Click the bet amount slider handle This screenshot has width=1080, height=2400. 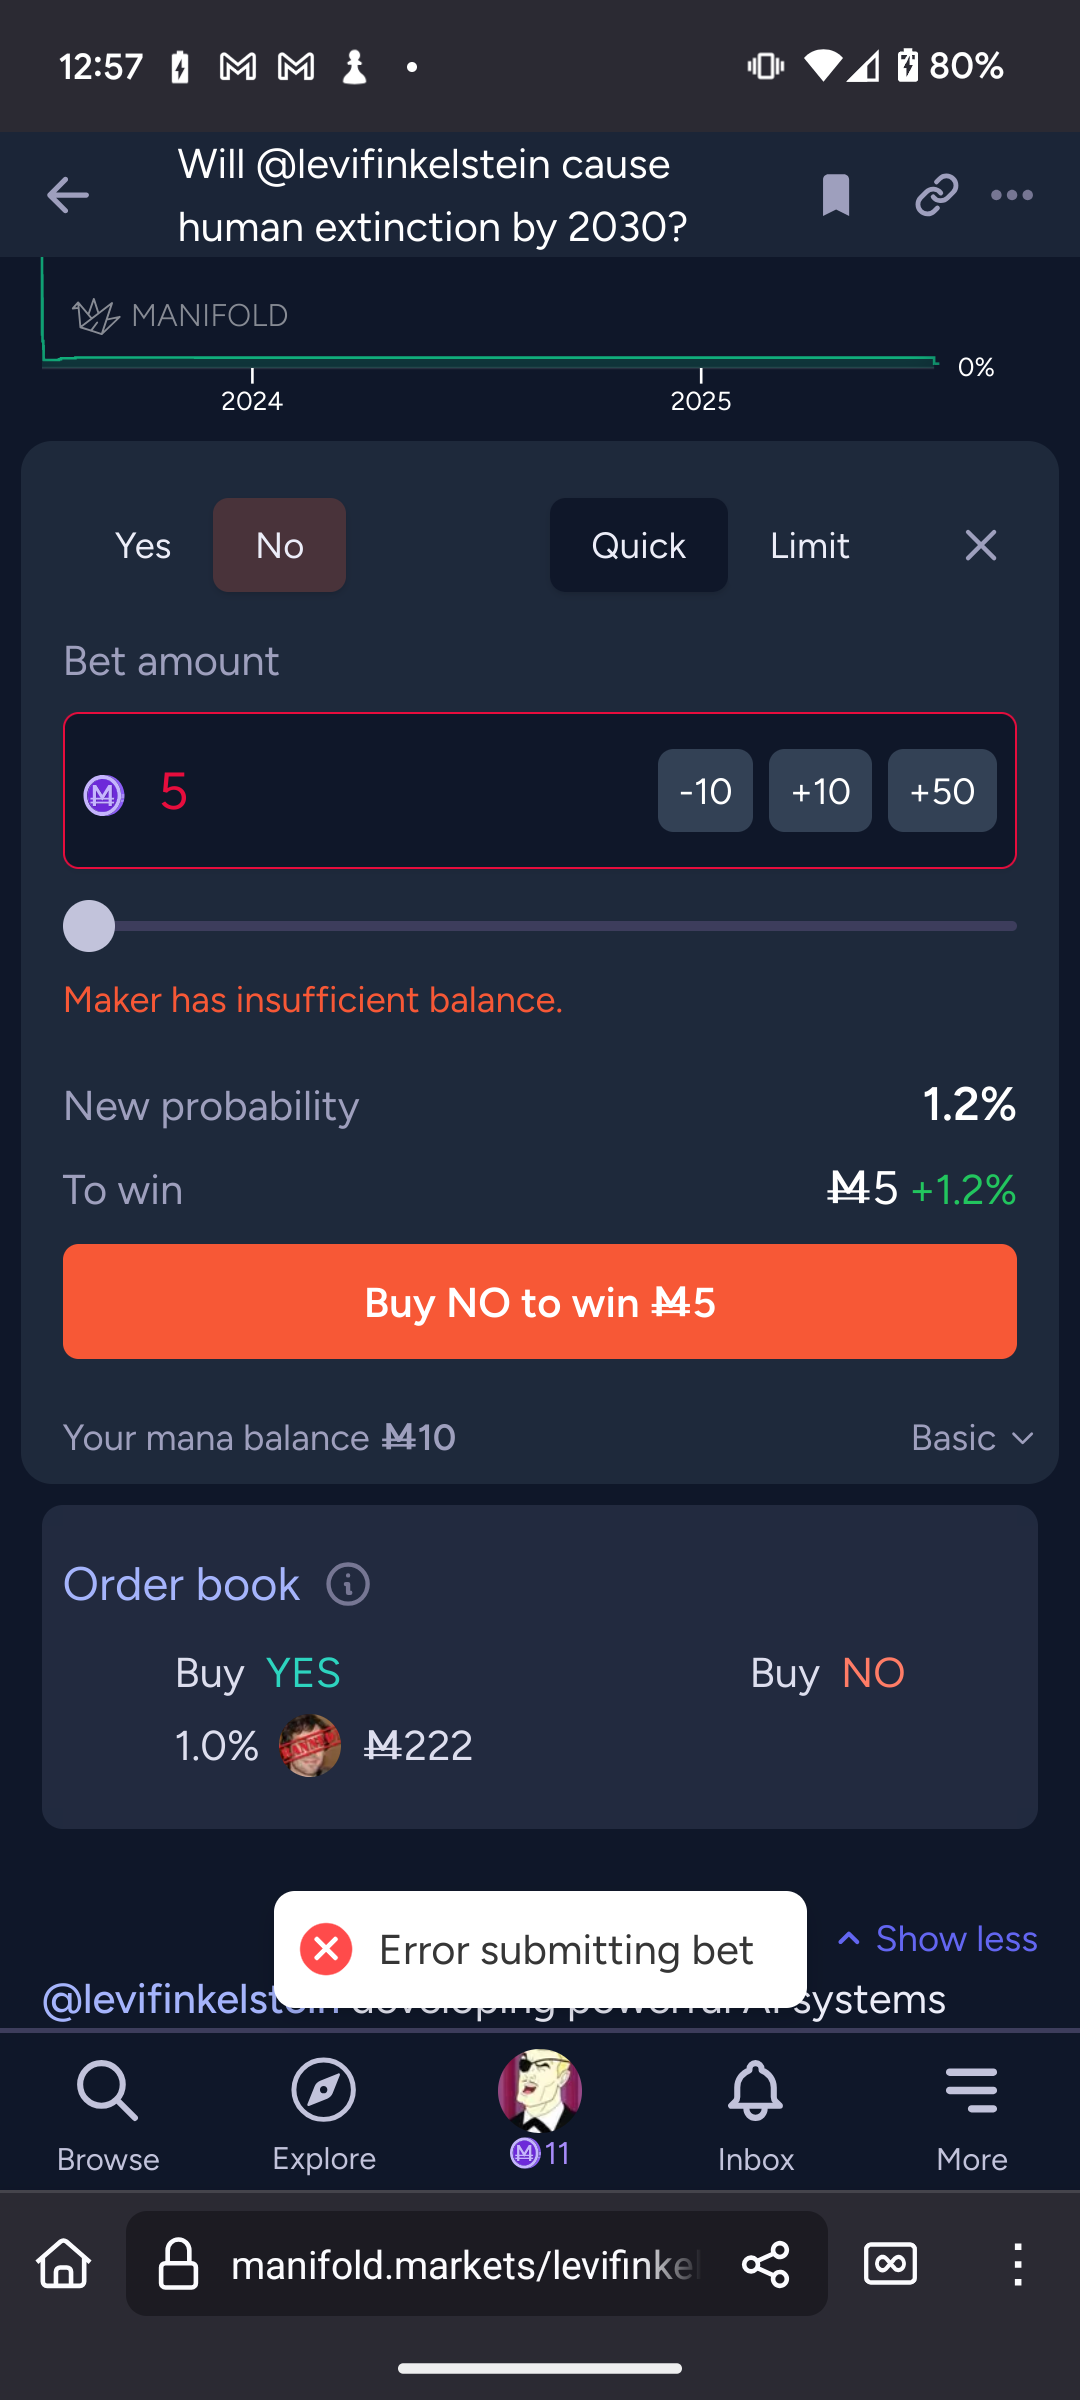tap(89, 926)
